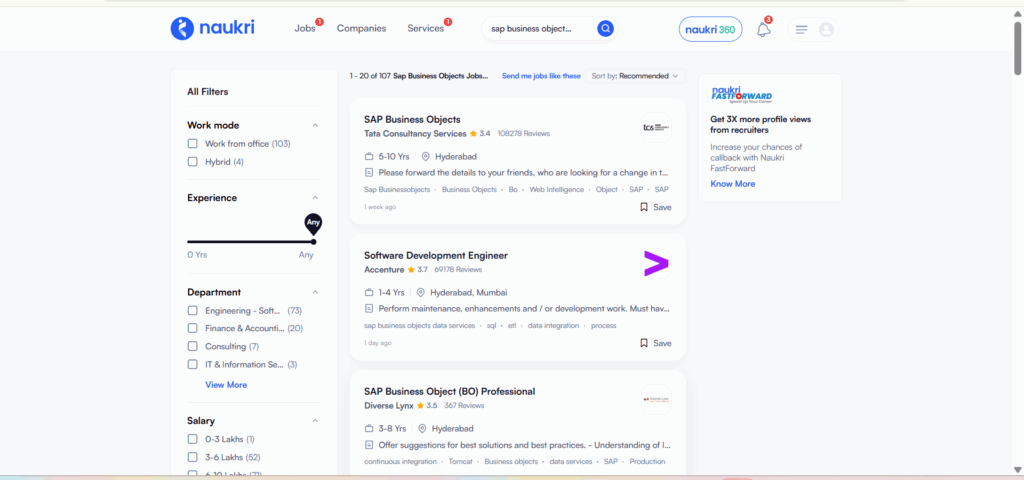Image resolution: width=1024 pixels, height=480 pixels.
Task: Click the 1-4 Yrs briefcase icon
Action: [x=368, y=293]
